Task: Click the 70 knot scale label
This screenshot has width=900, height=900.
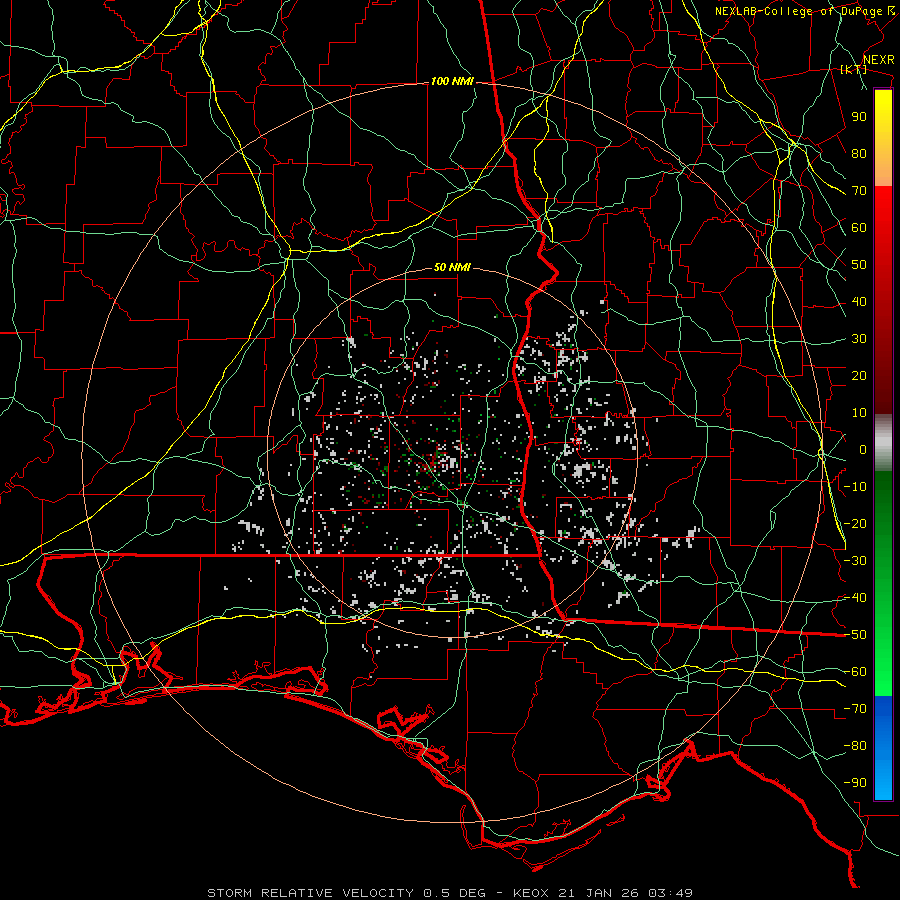Action: click(859, 191)
